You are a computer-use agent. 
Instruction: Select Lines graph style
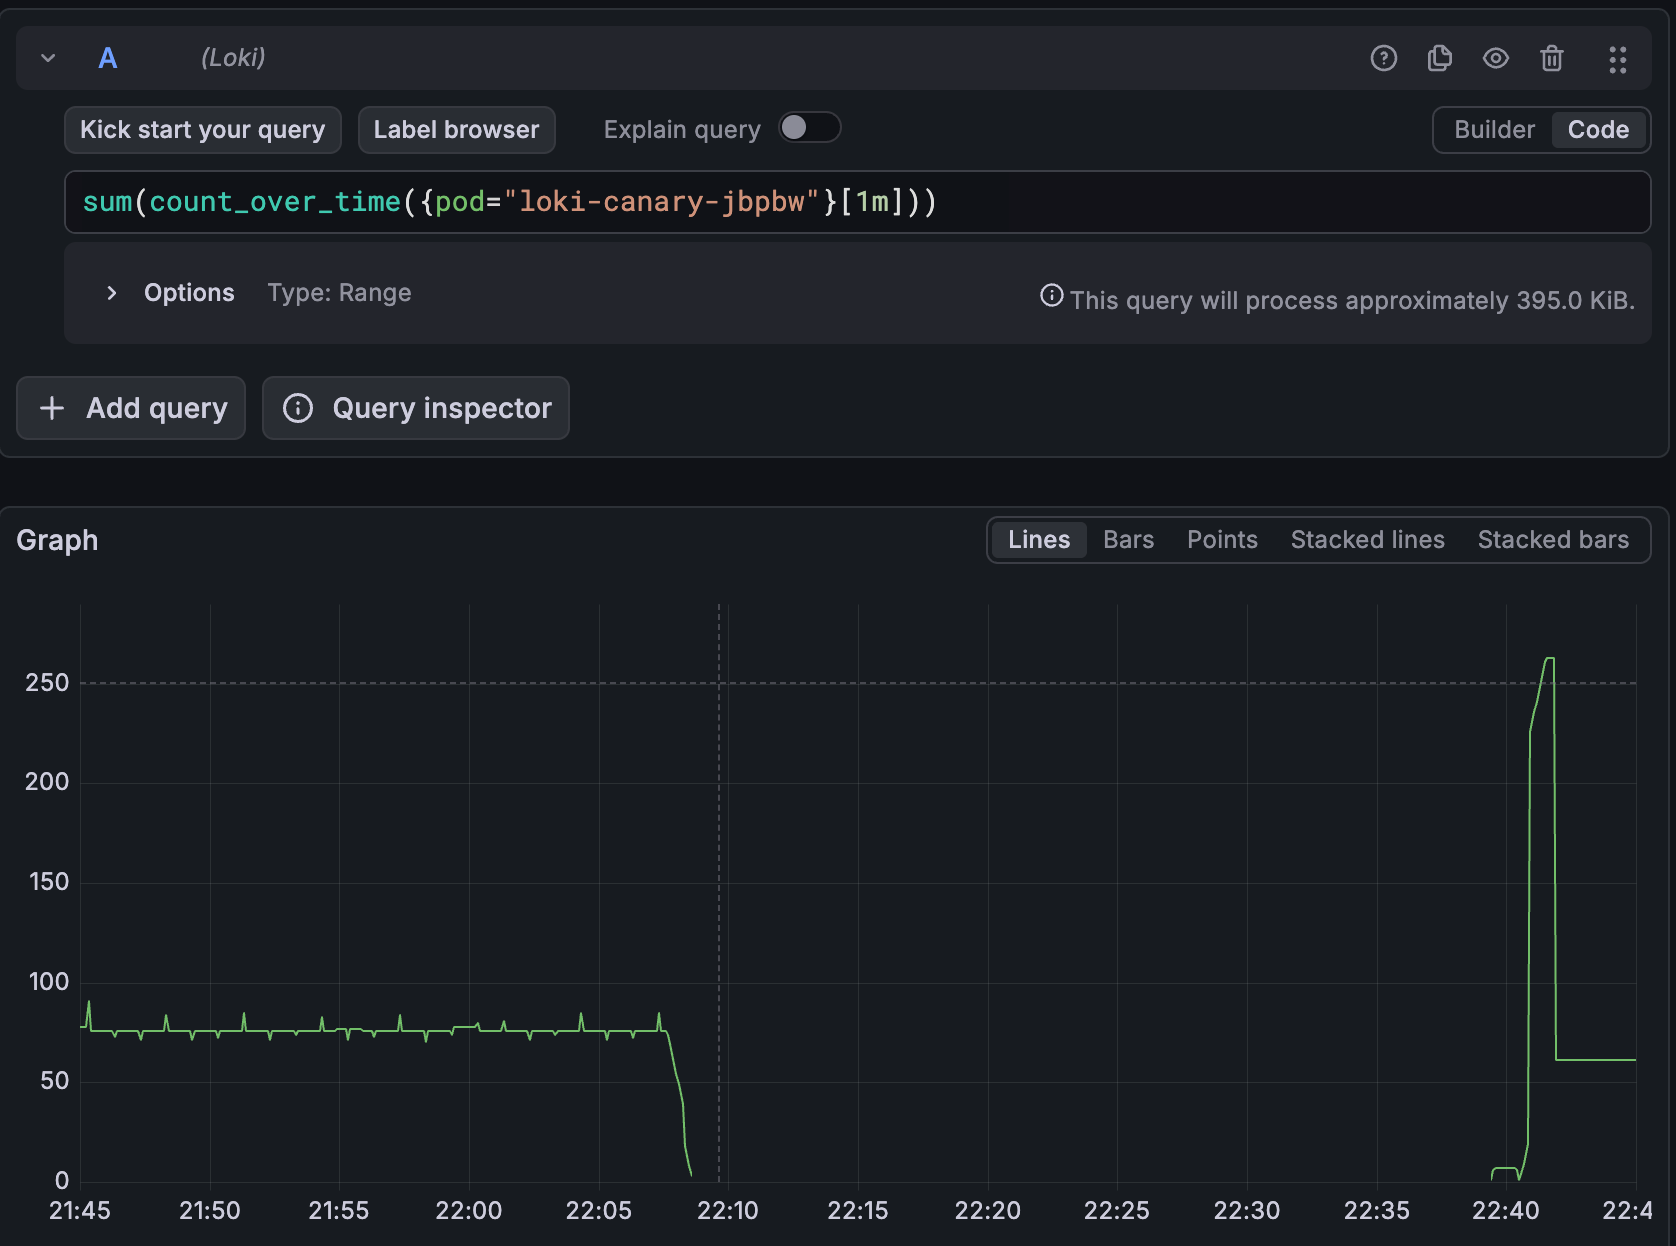click(x=1039, y=540)
